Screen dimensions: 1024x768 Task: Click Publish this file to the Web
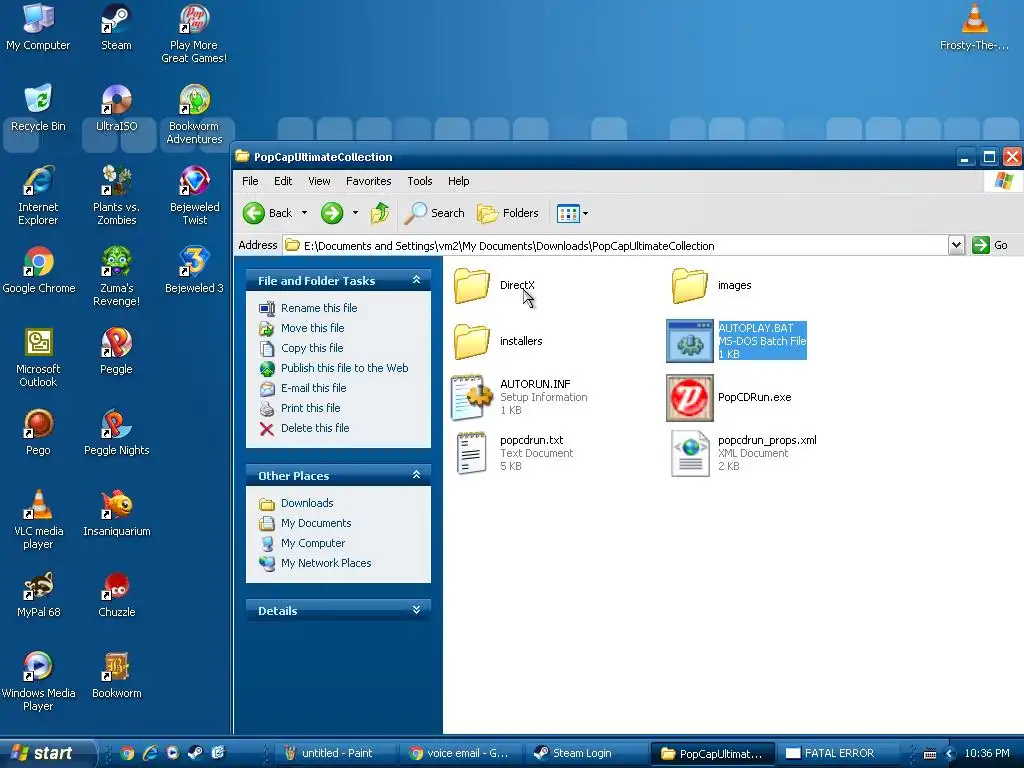tap(334, 368)
